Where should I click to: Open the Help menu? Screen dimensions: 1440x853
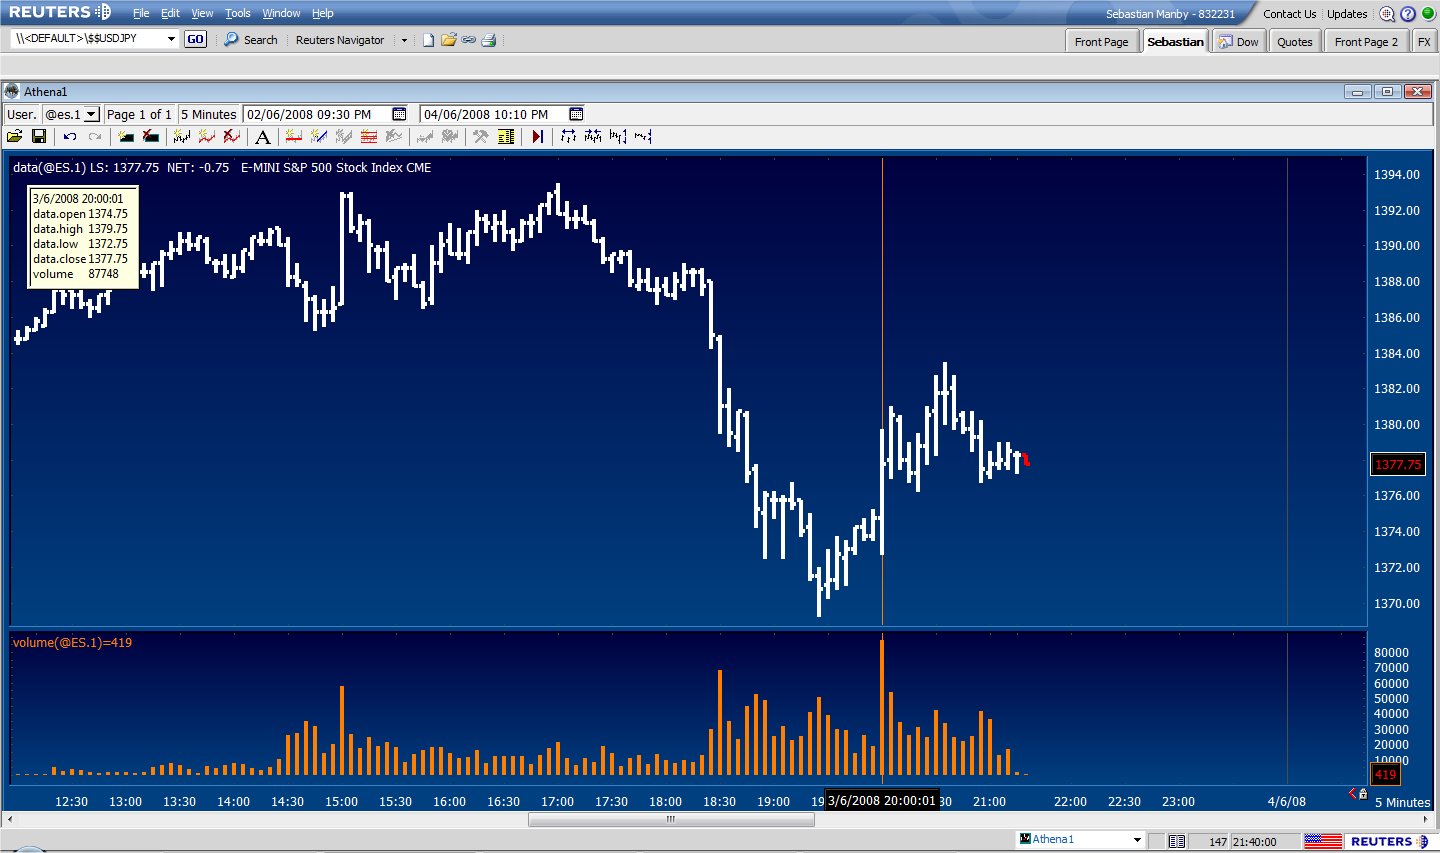pos(322,13)
